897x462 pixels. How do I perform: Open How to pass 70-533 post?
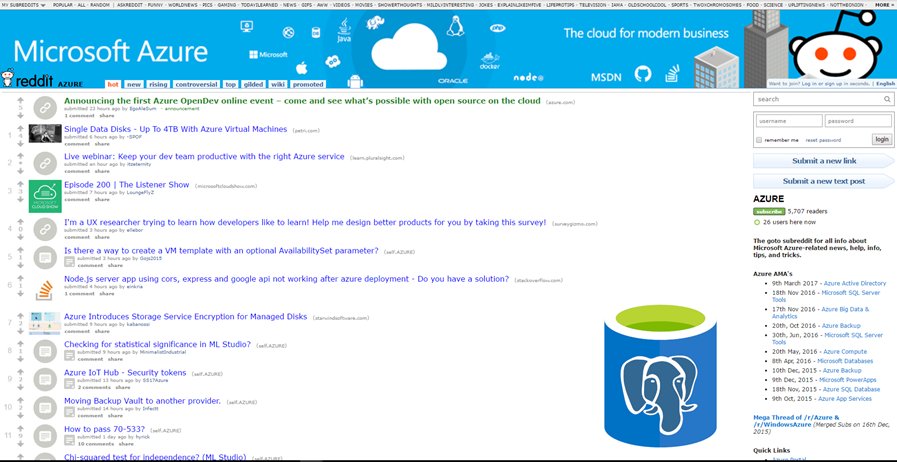[x=104, y=429]
